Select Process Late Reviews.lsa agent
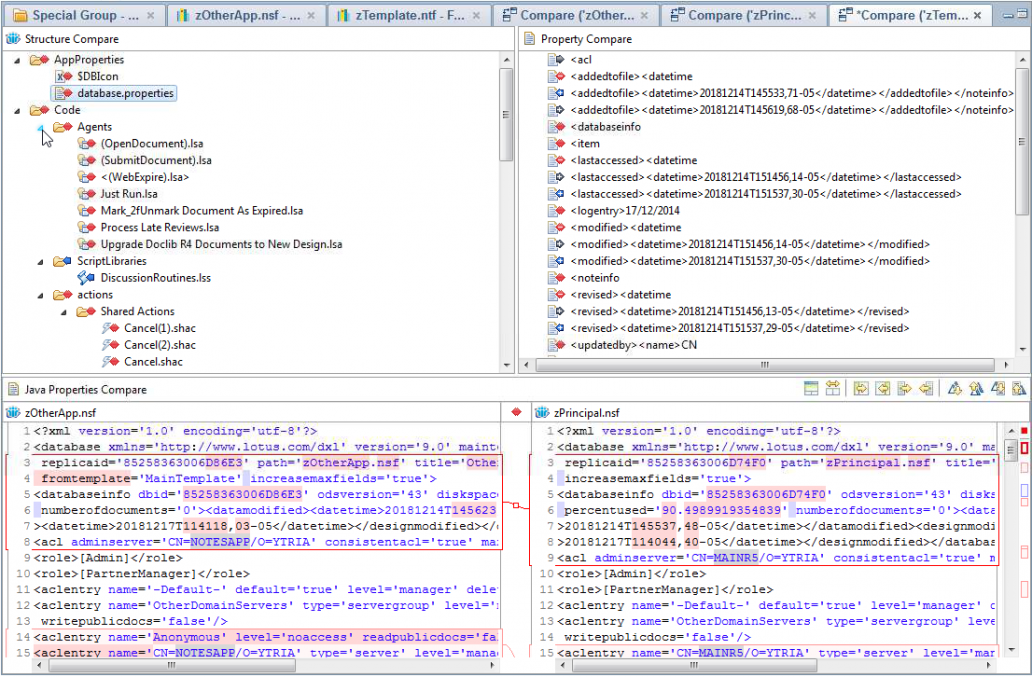The image size is (1032, 677). [x=160, y=227]
